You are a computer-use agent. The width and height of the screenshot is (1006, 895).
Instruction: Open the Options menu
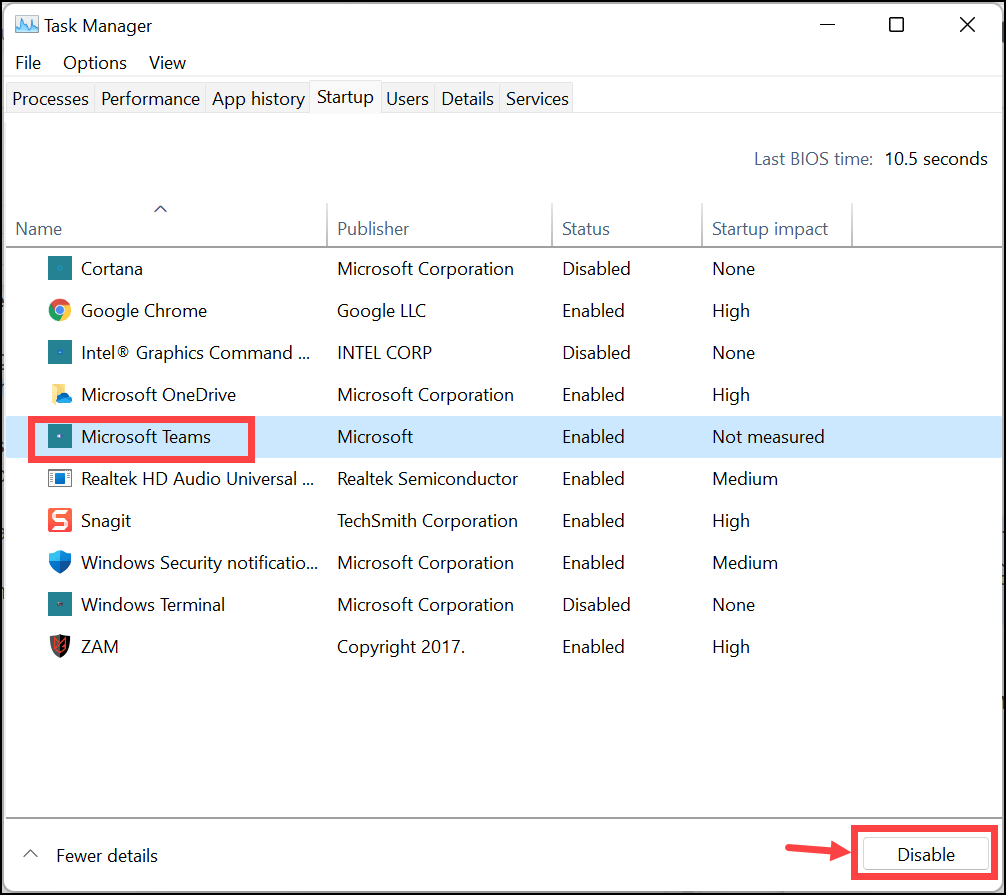[95, 63]
